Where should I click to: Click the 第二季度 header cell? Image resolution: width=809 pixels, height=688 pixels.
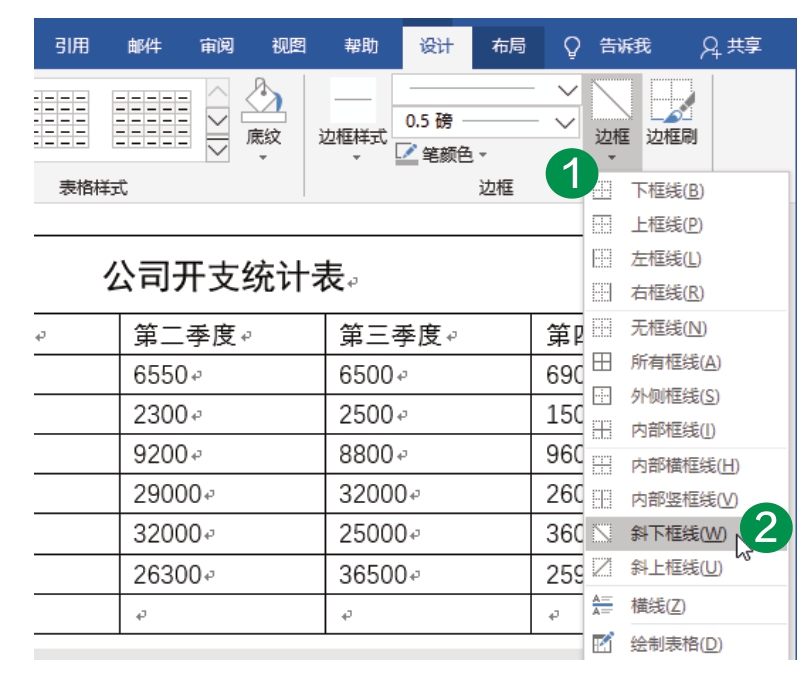(x=222, y=334)
